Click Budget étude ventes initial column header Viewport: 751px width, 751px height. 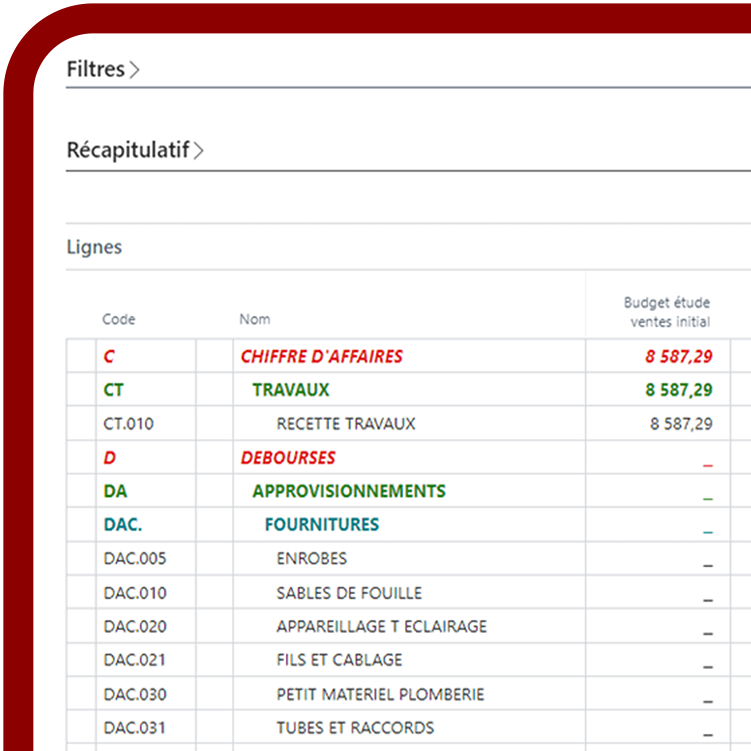[668, 312]
